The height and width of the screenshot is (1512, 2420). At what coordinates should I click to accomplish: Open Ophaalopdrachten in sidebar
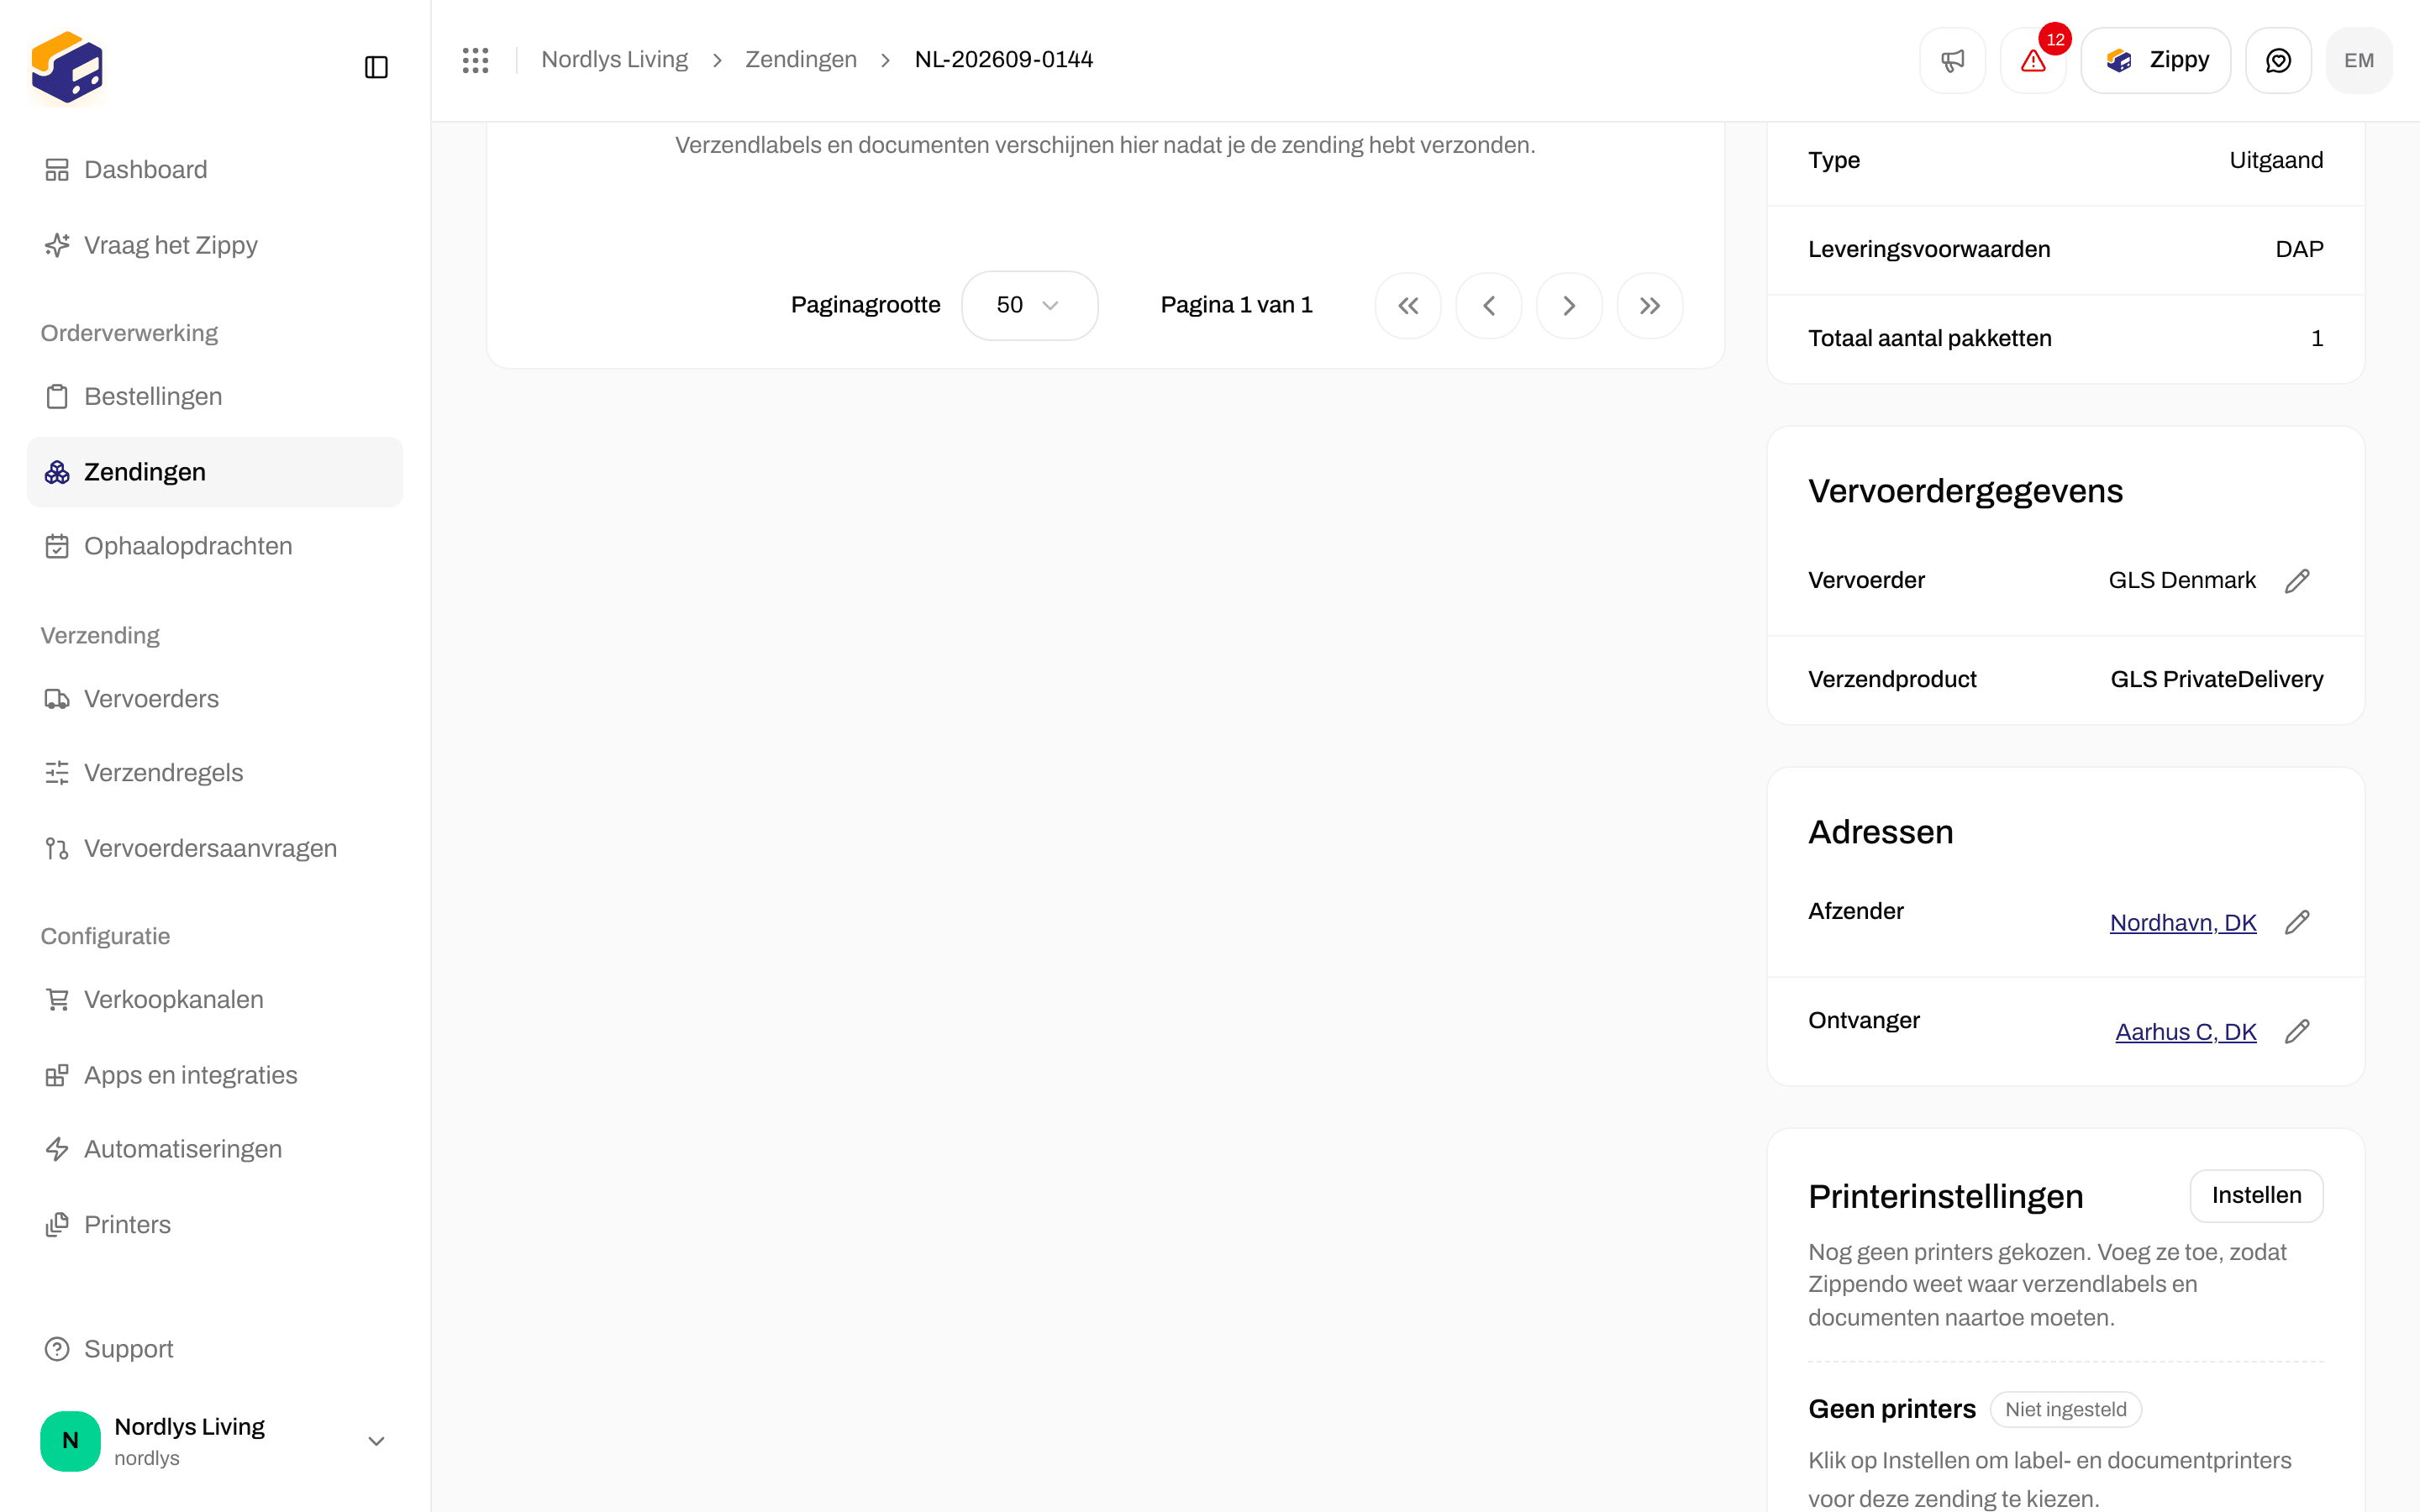click(x=215, y=546)
